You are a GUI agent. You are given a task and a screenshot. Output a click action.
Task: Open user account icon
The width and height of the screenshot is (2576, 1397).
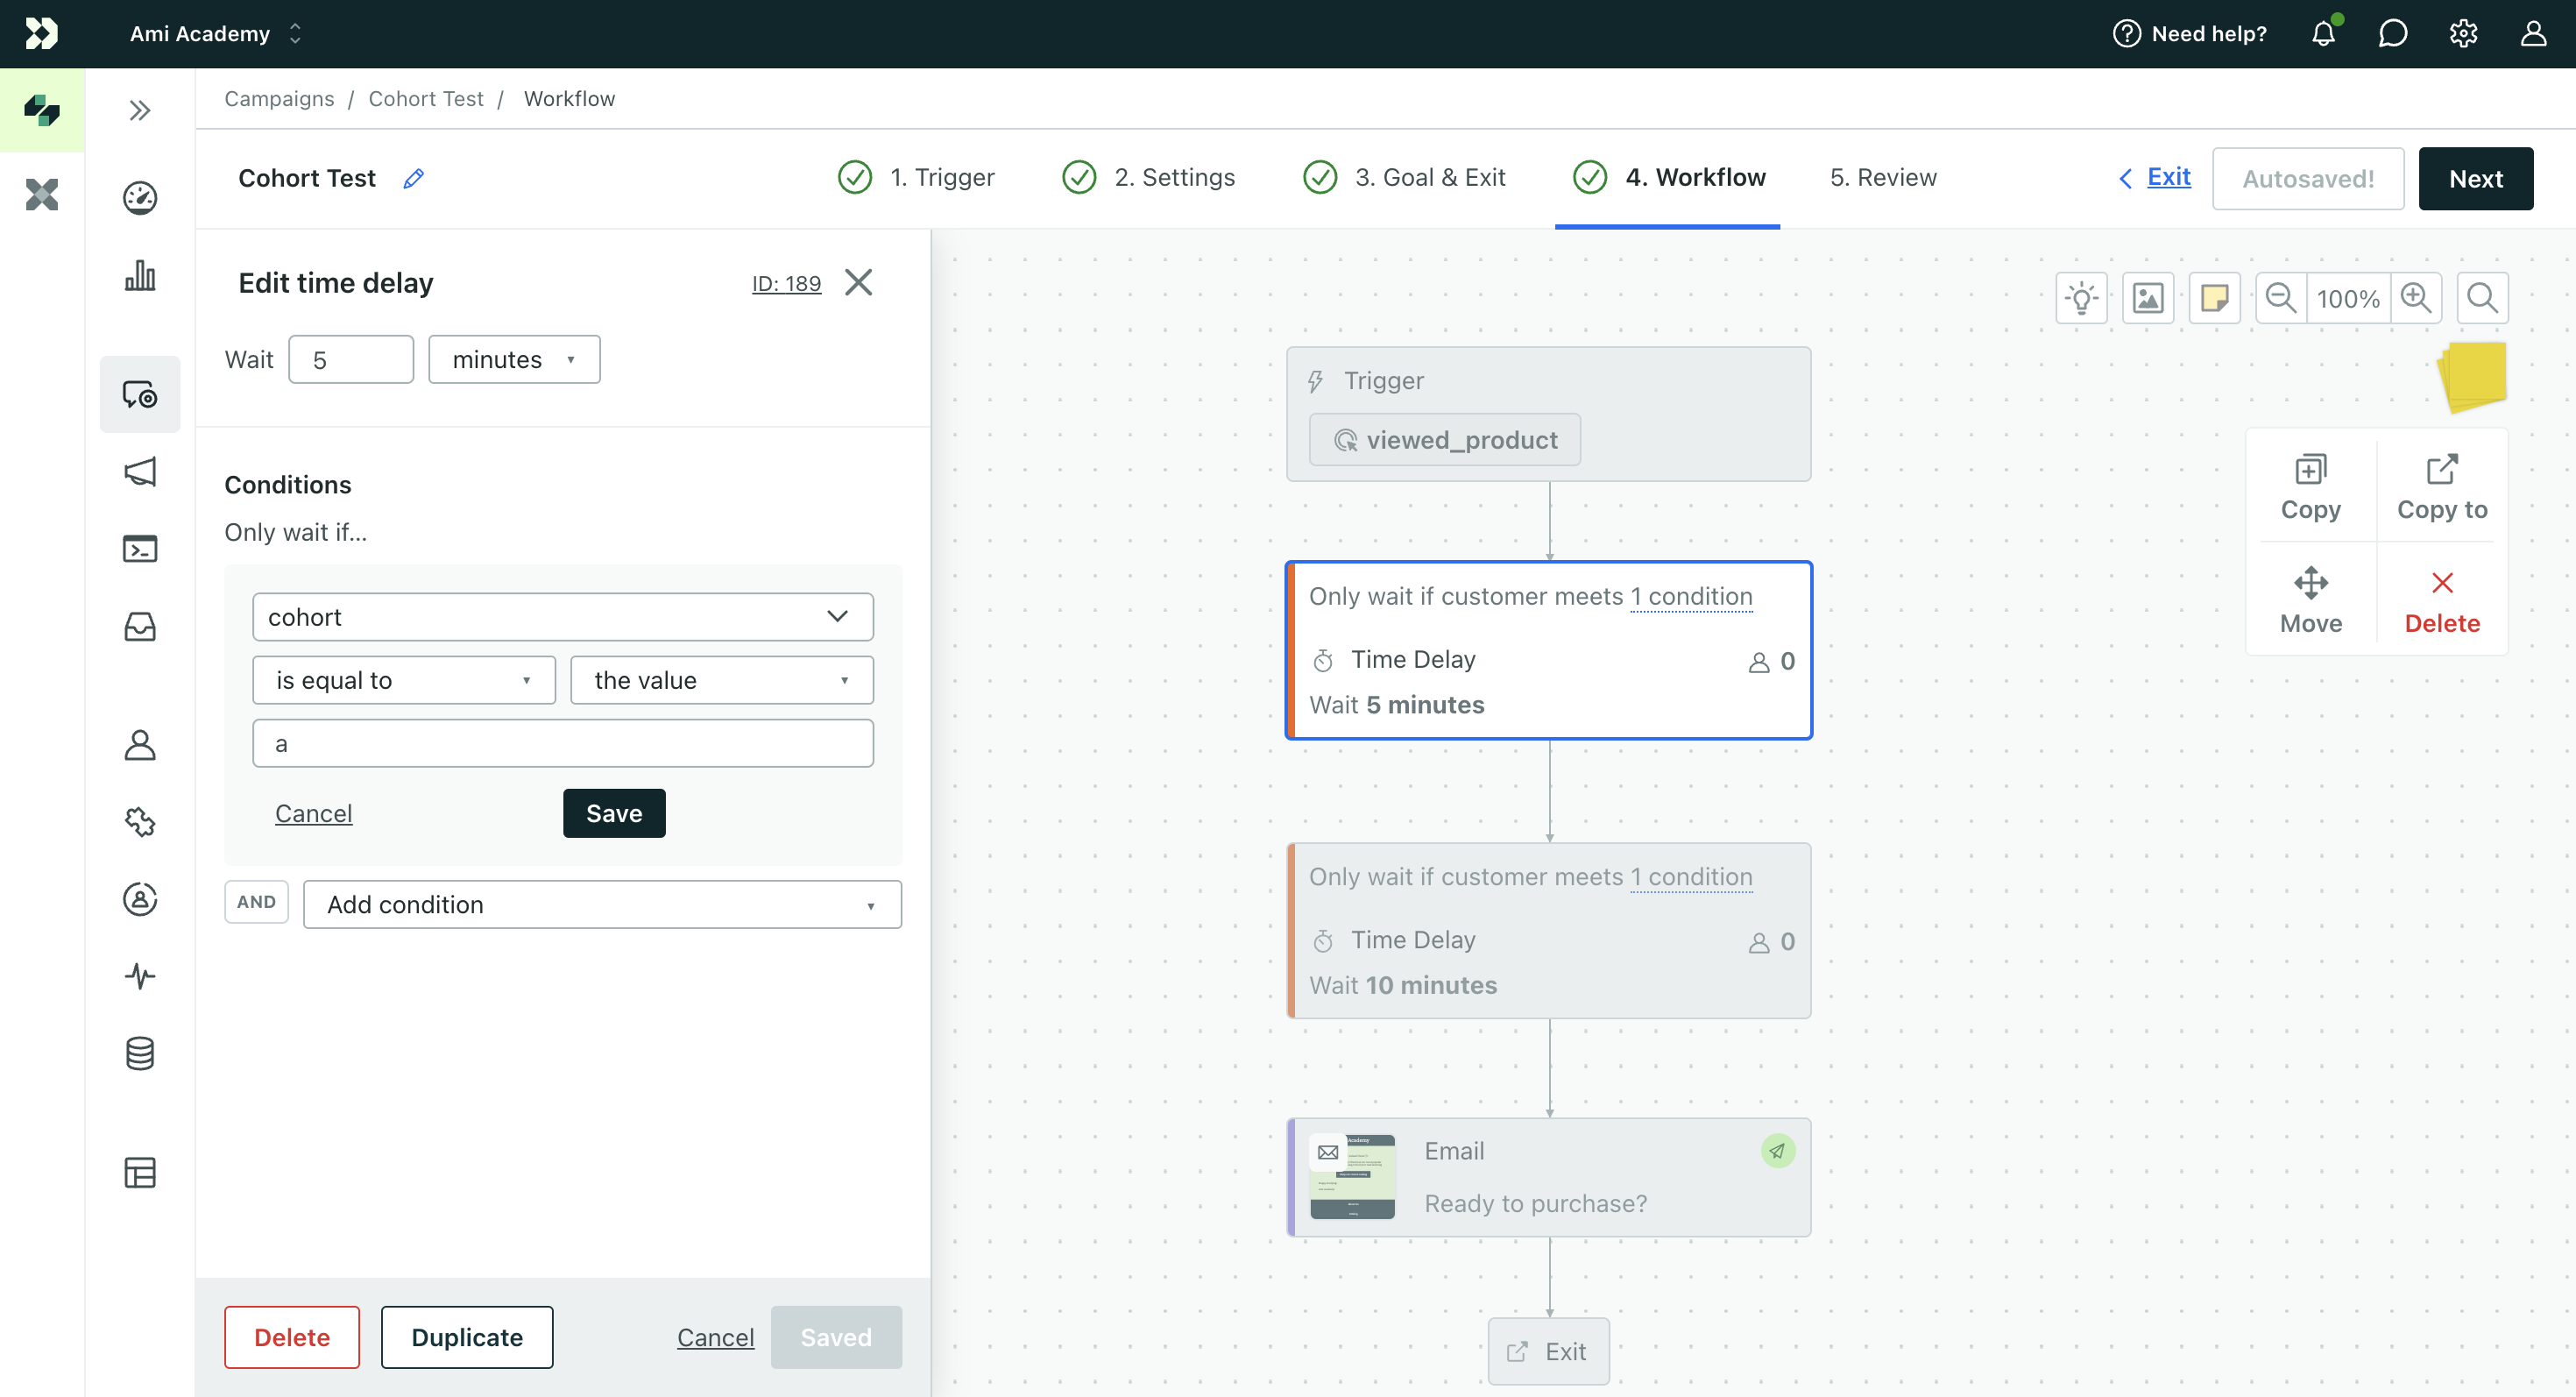click(2533, 34)
